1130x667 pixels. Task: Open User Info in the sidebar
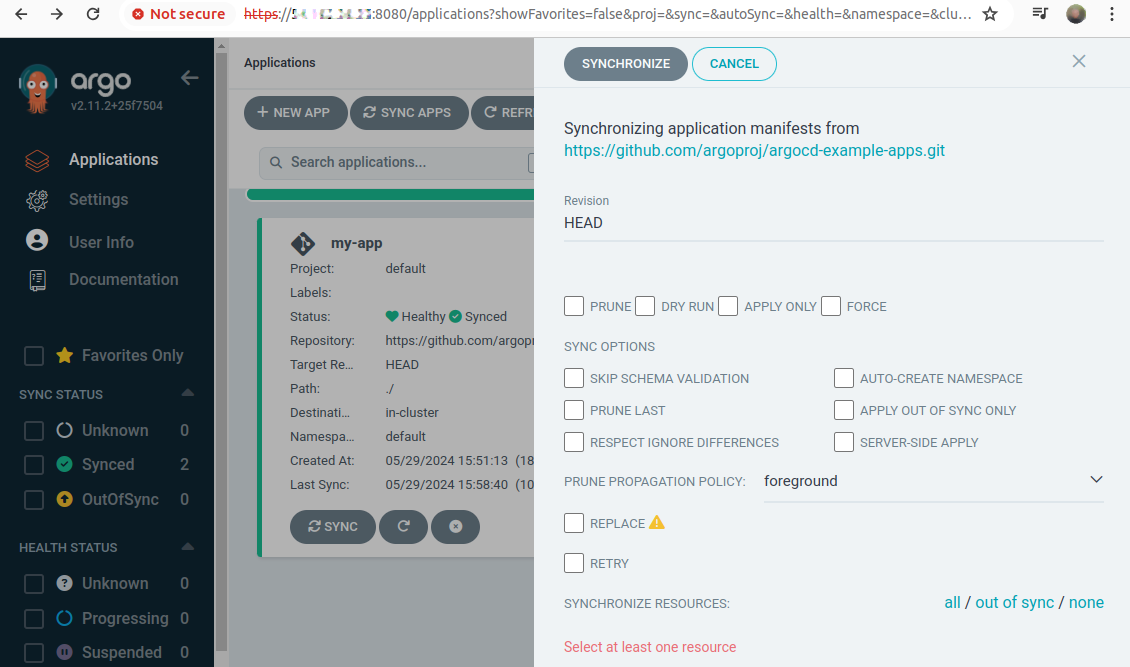click(101, 243)
